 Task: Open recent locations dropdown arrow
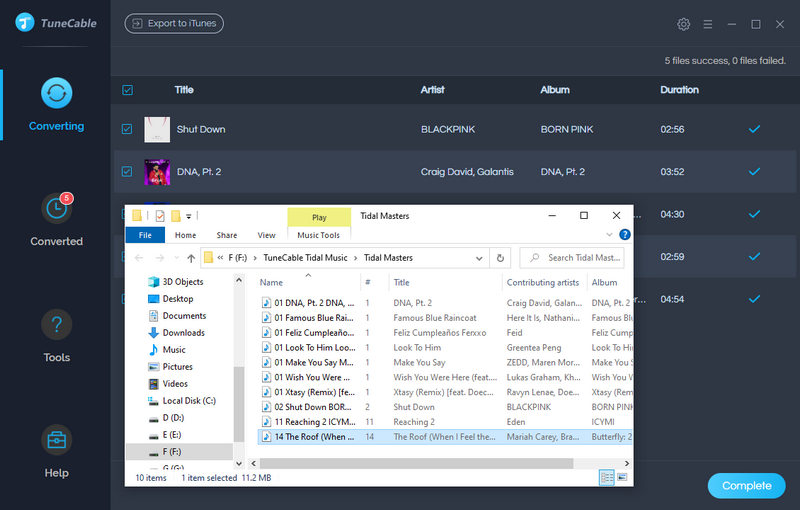[x=177, y=258]
